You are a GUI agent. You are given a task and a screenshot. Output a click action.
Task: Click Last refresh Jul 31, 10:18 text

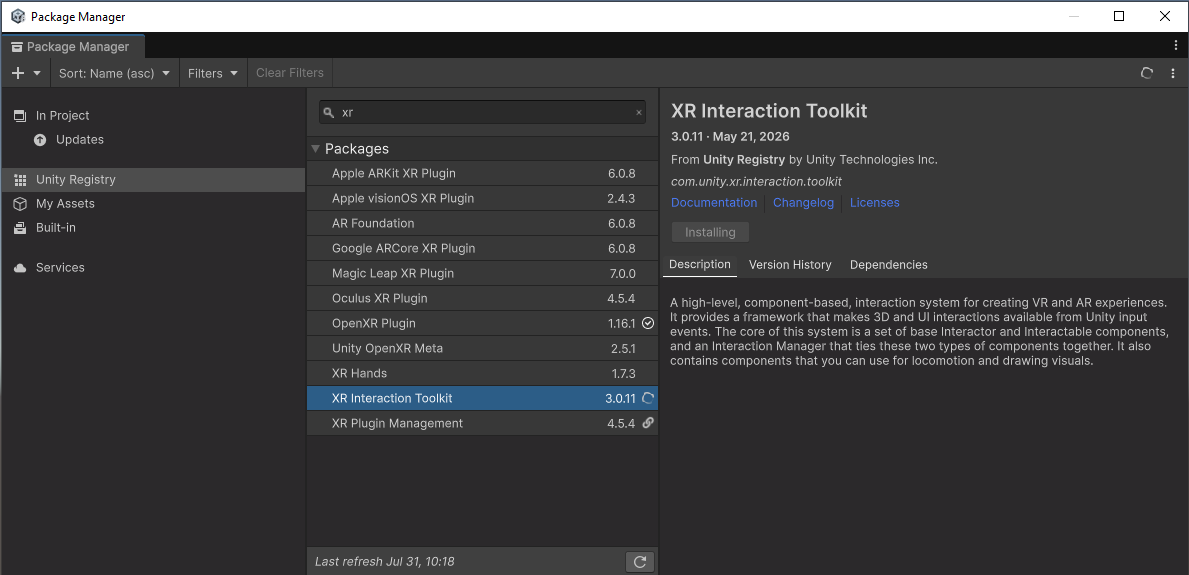click(384, 562)
